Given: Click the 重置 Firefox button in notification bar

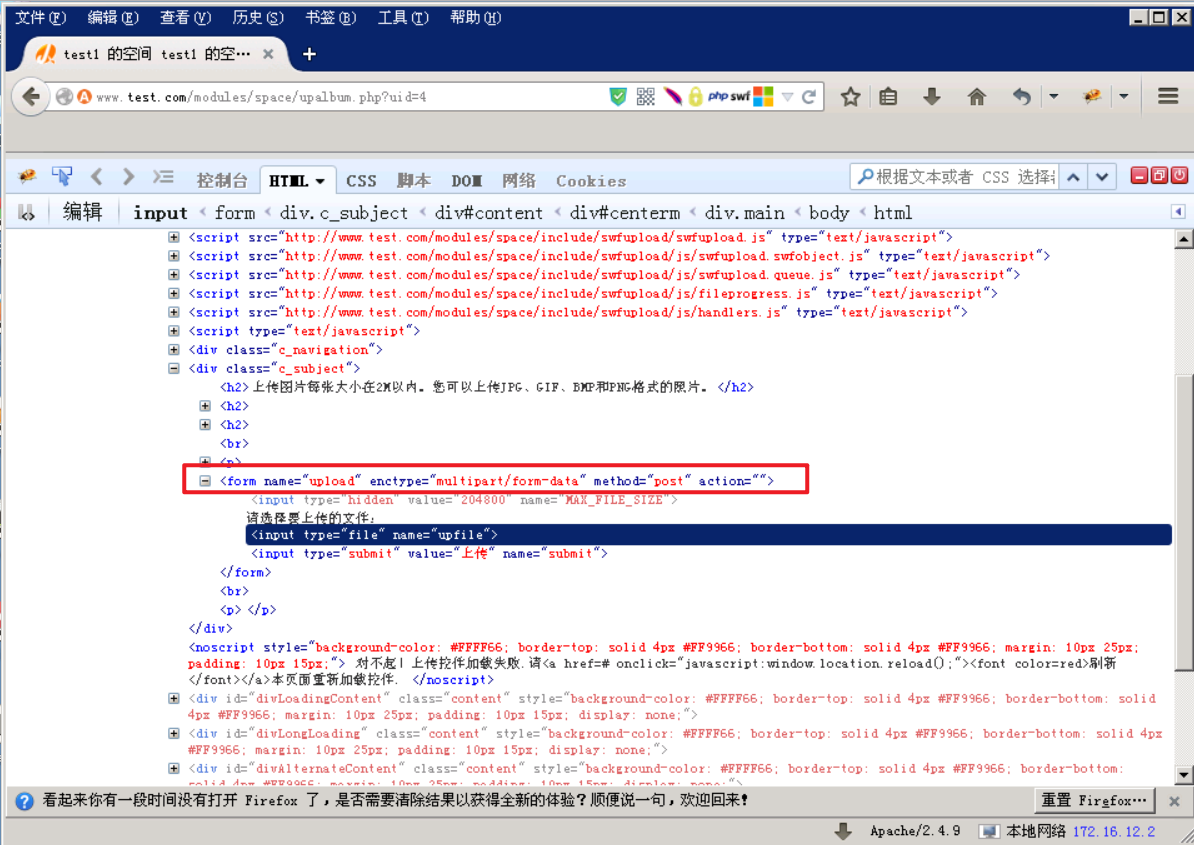Looking at the screenshot, I should [x=1093, y=800].
